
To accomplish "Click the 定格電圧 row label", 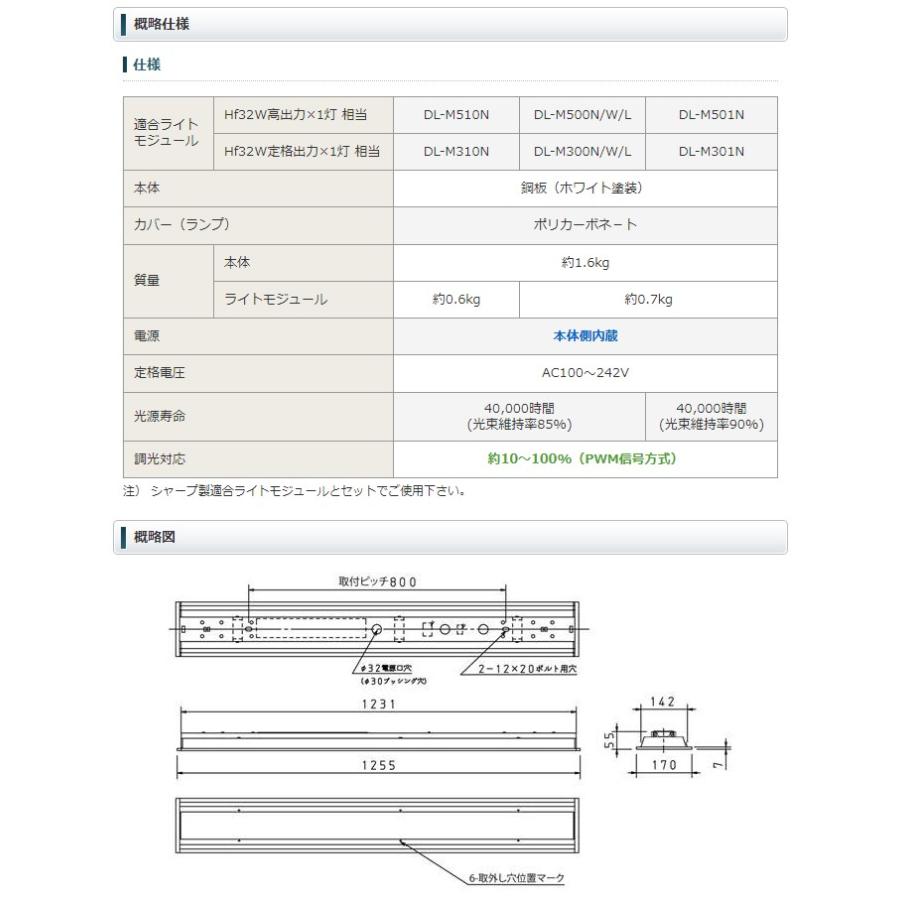I will 258,373.
